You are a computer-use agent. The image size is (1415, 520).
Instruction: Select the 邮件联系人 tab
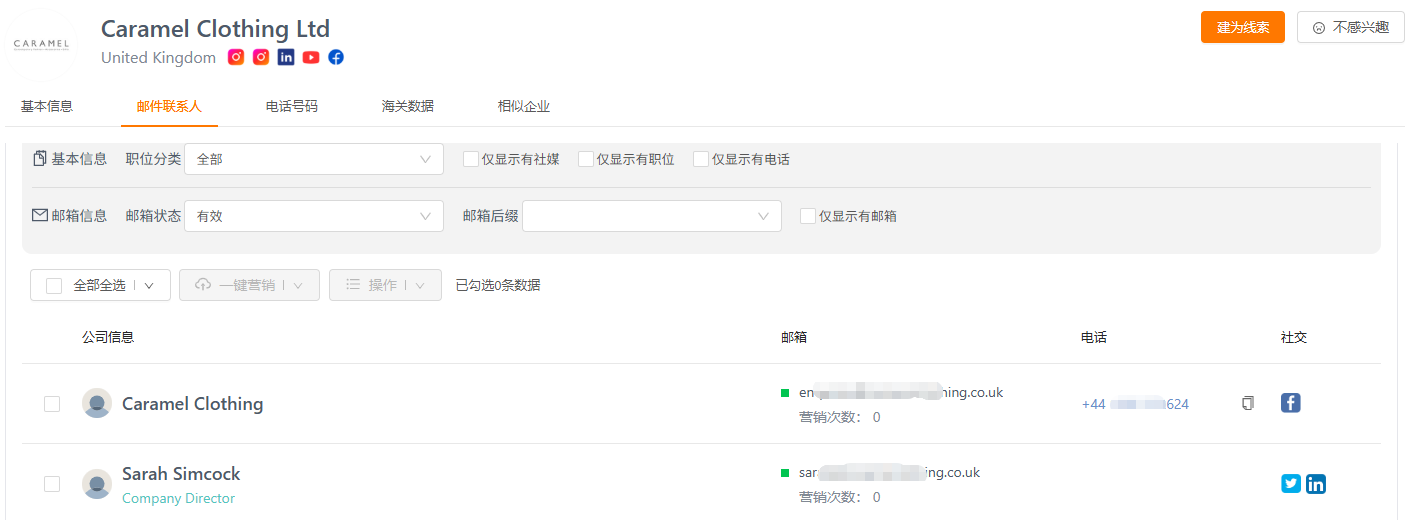169,106
